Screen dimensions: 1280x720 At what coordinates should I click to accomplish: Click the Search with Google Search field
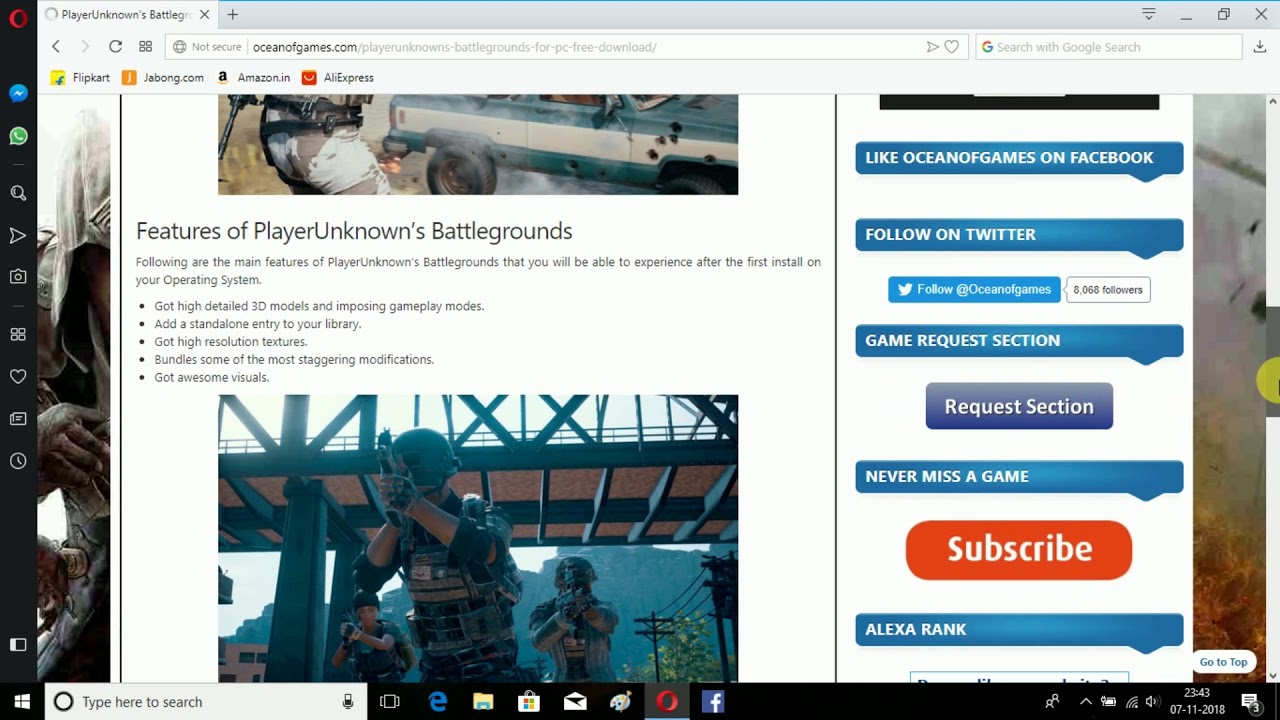(x=1108, y=47)
